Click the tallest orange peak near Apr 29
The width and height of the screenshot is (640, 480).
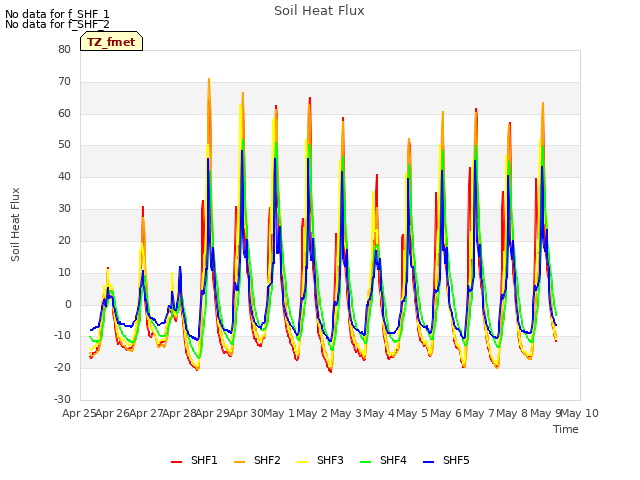pos(209,79)
